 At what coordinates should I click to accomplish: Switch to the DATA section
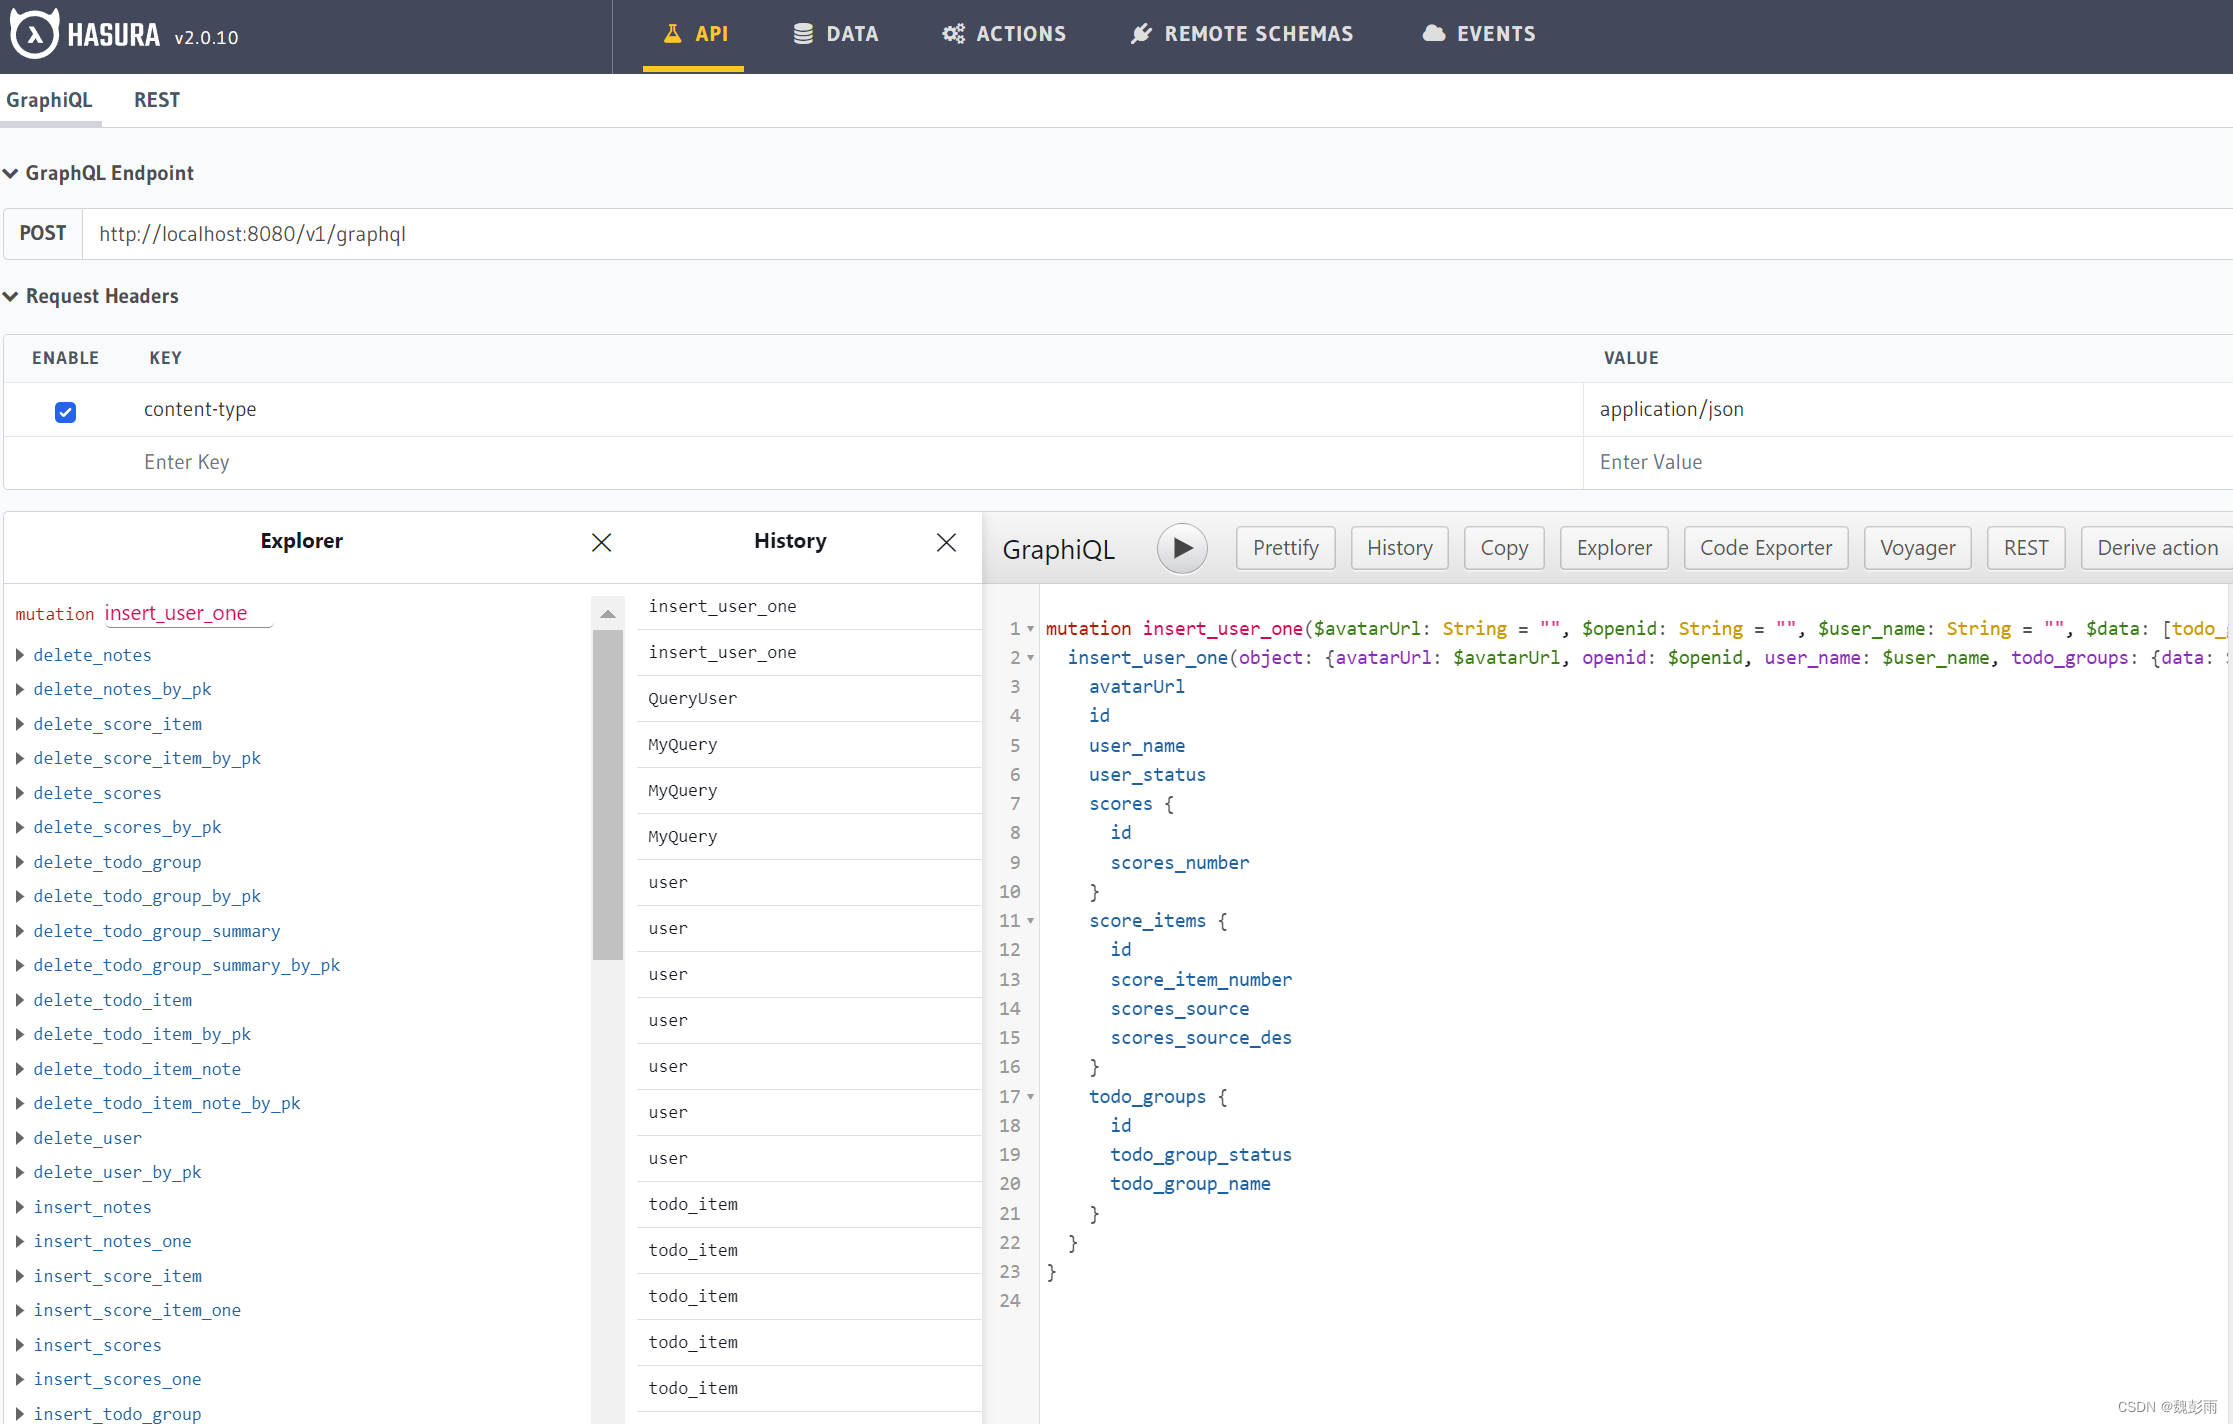tap(836, 33)
